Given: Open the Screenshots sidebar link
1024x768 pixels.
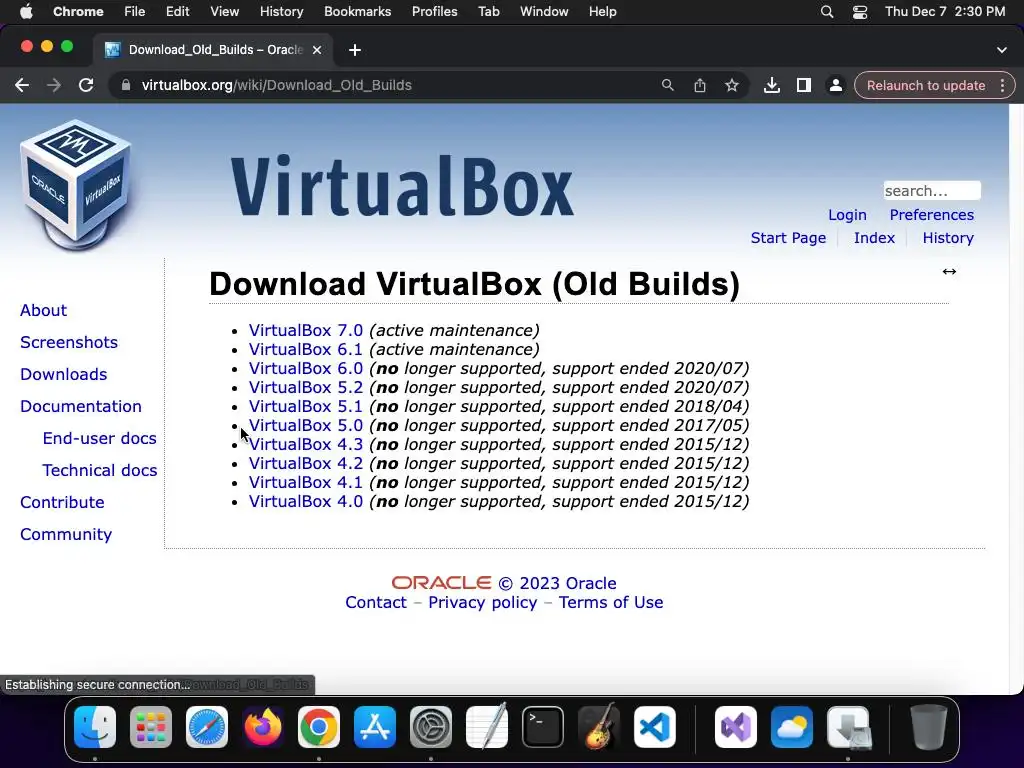Looking at the screenshot, I should click(x=69, y=342).
